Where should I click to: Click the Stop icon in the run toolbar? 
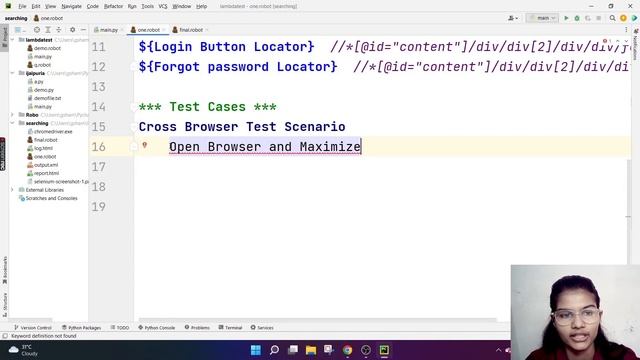(598, 18)
